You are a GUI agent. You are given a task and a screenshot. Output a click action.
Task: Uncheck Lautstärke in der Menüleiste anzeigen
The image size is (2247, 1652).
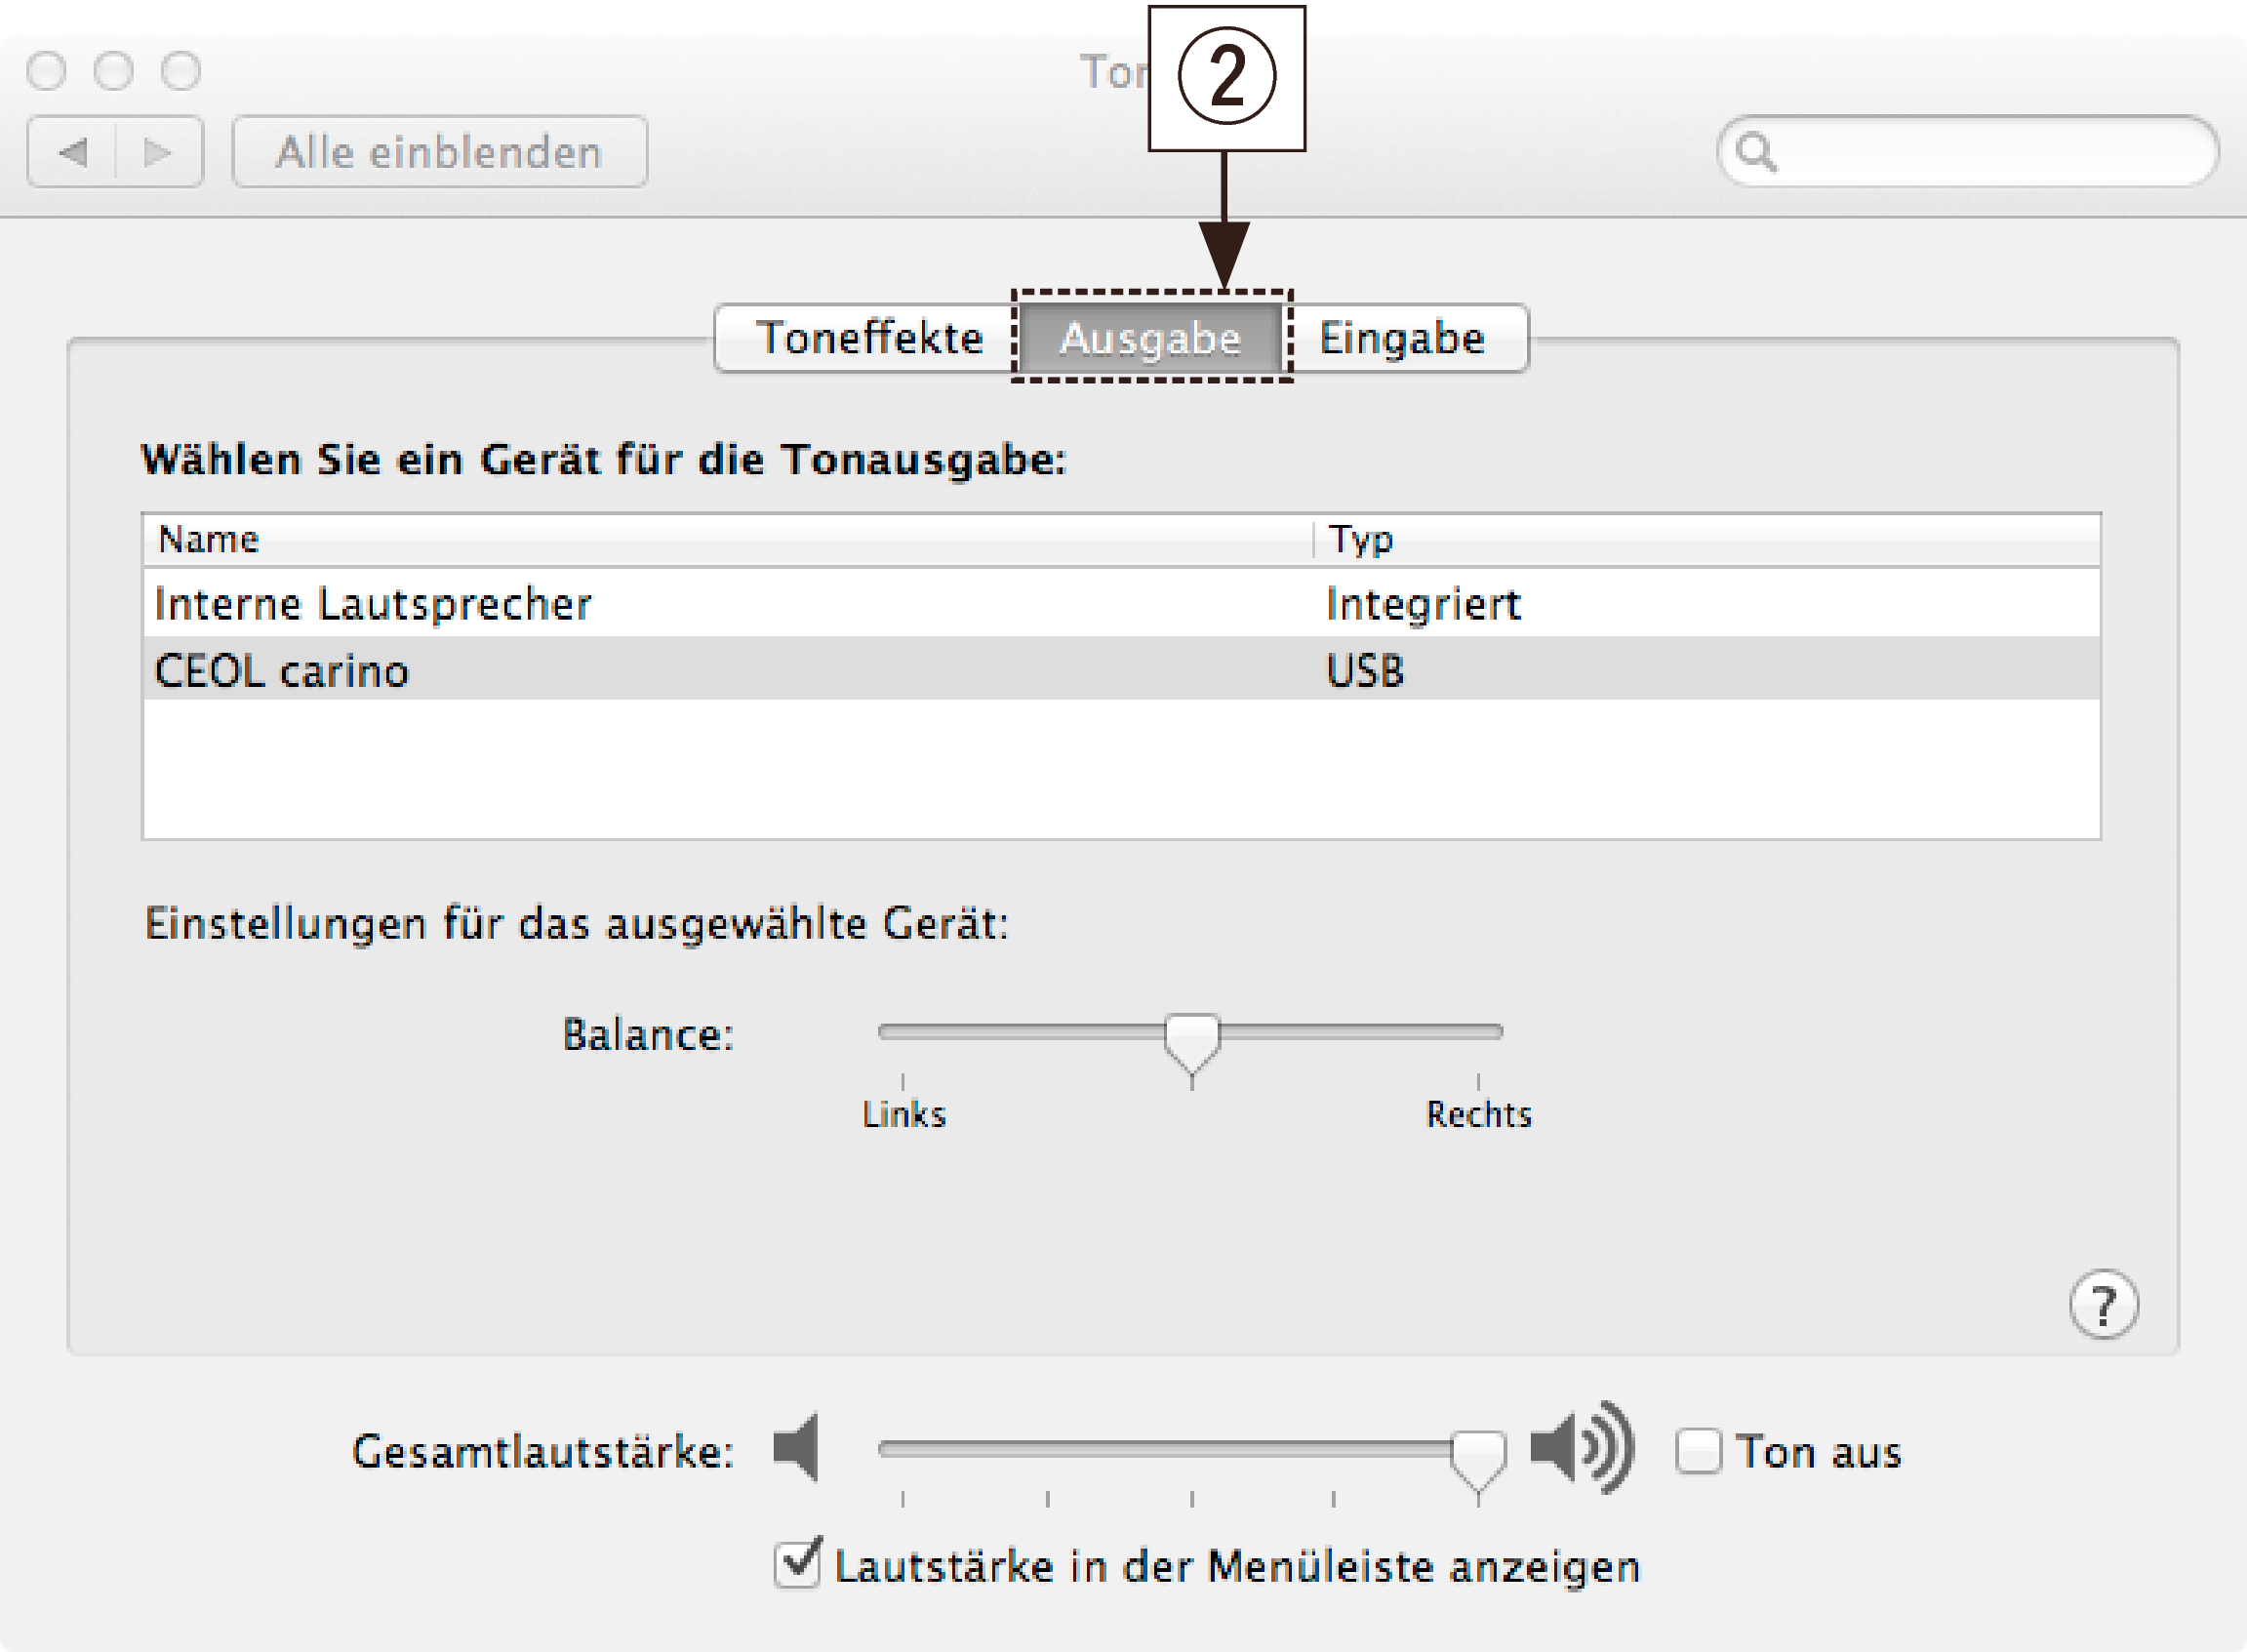797,1565
